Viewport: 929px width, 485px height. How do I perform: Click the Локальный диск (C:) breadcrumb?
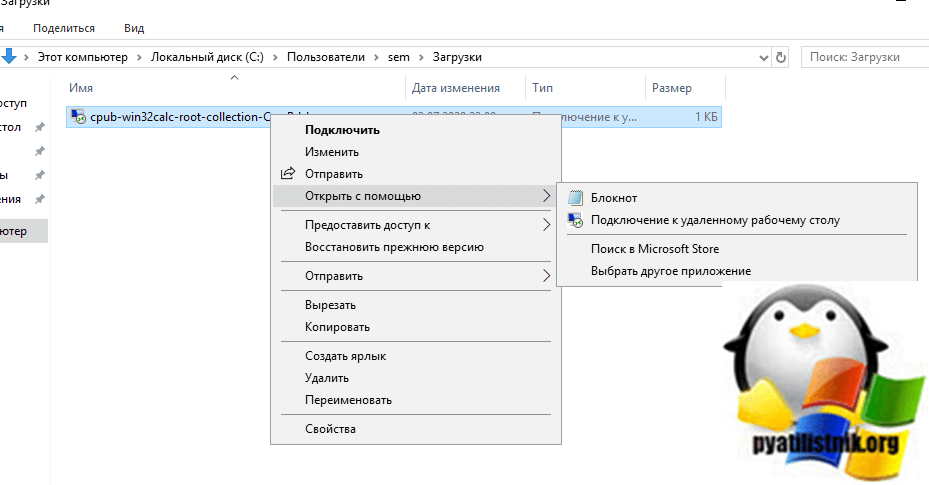206,58
